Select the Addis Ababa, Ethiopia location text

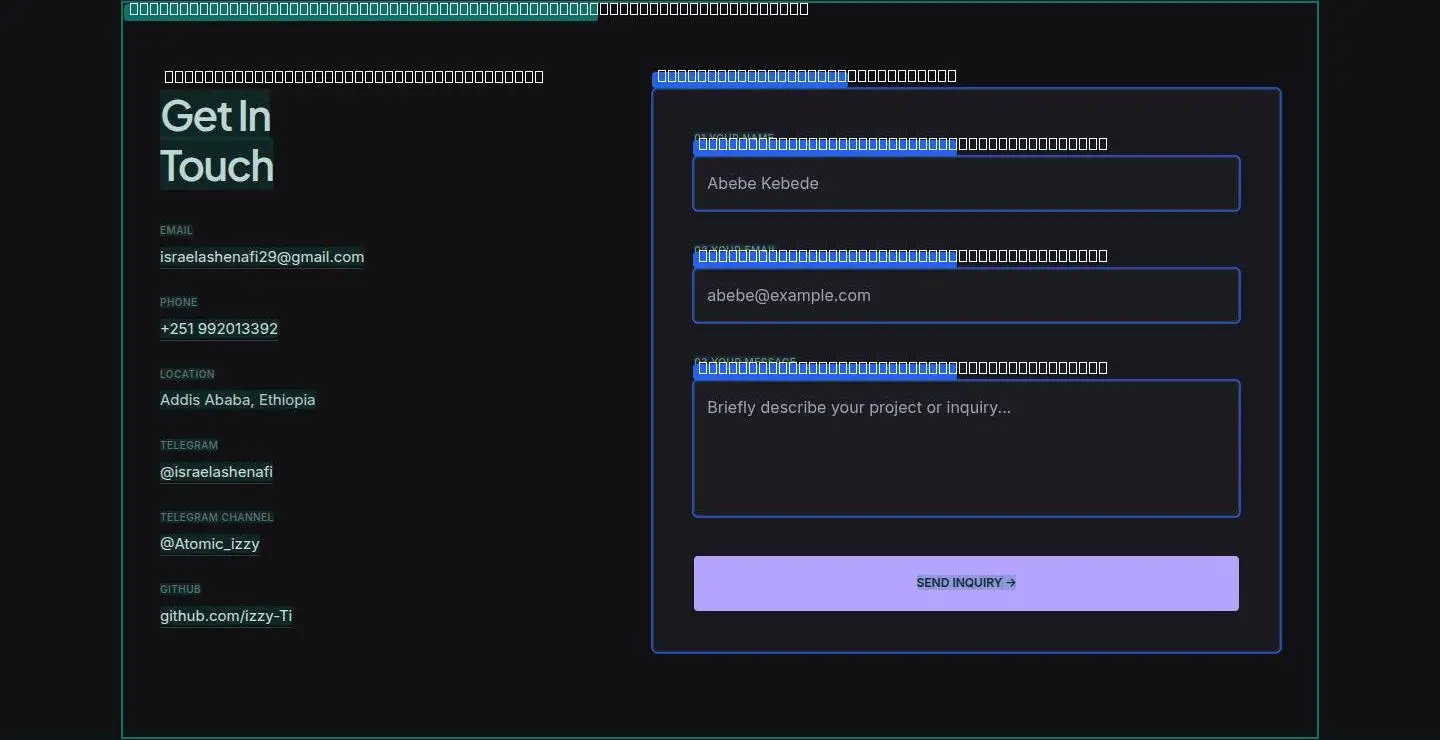[x=238, y=400]
